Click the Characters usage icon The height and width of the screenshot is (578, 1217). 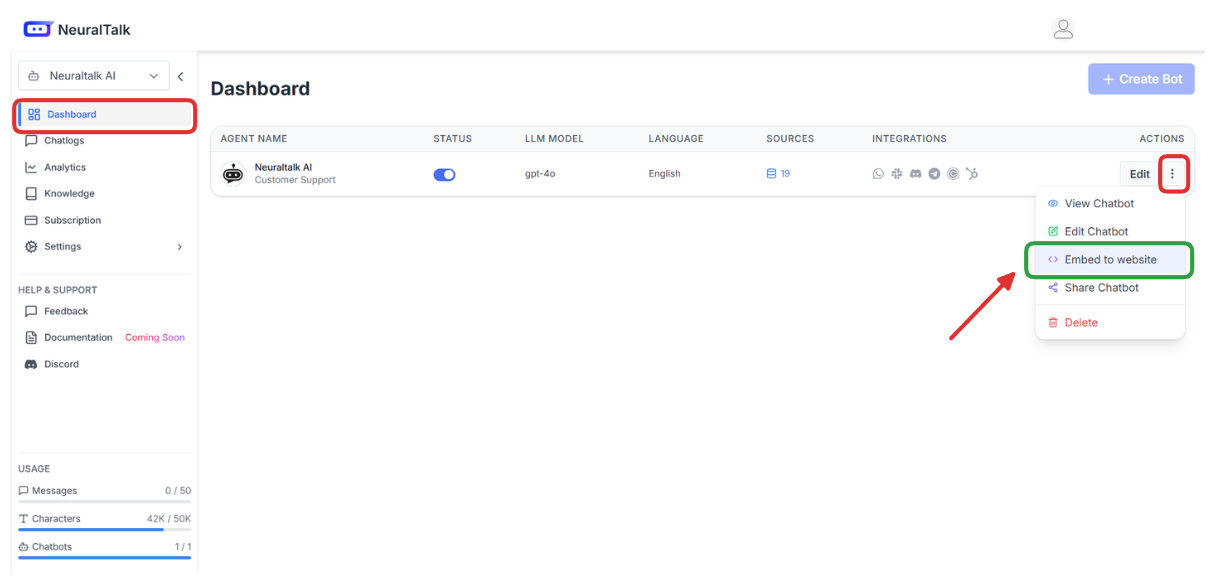tap(24, 519)
